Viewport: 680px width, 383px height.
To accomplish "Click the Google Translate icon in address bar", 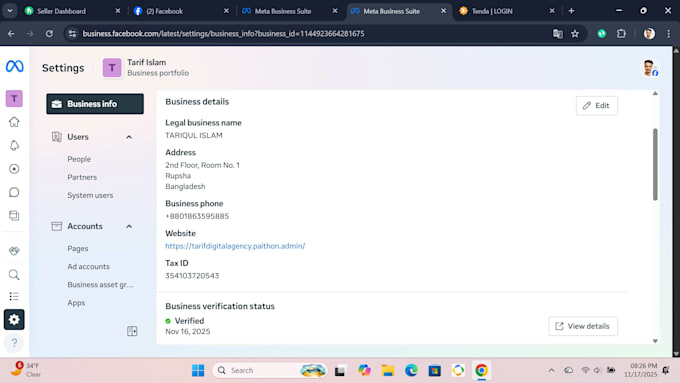I will tap(558, 33).
